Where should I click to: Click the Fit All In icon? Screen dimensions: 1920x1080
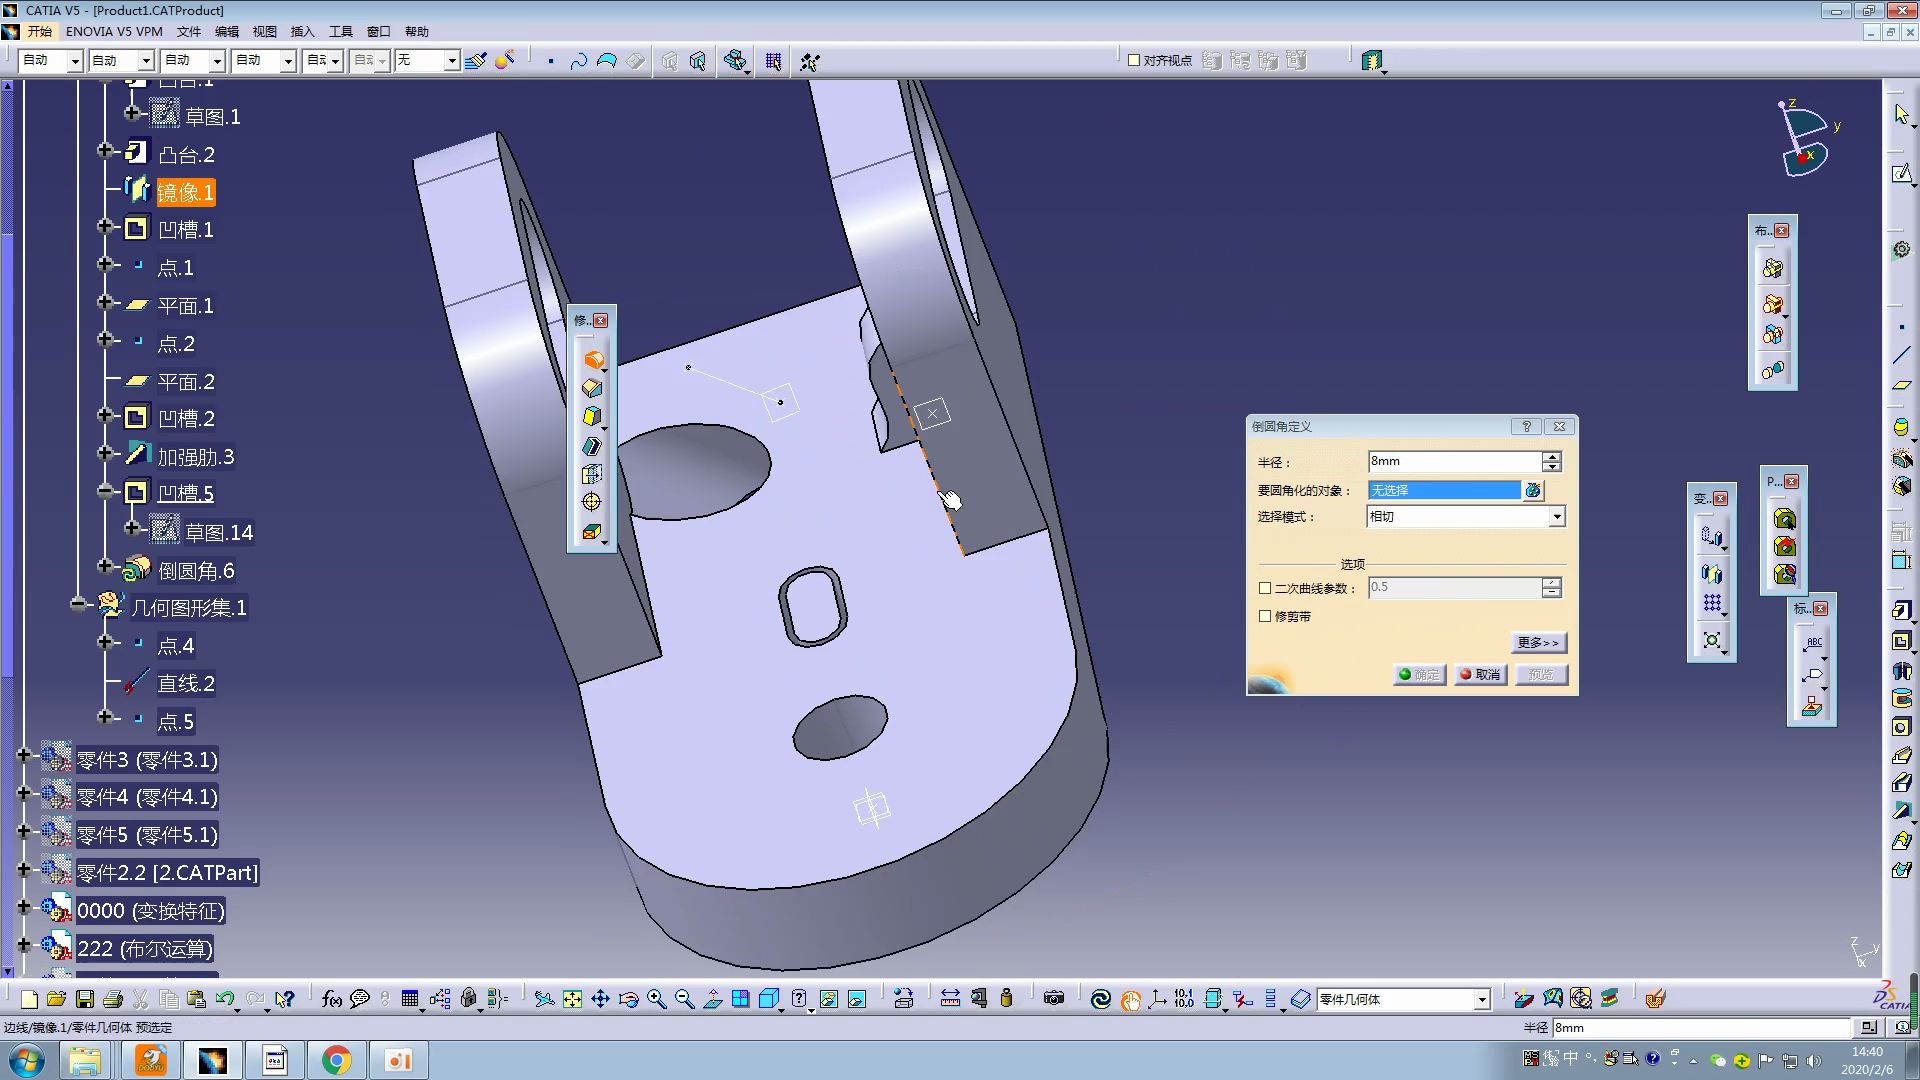click(572, 999)
